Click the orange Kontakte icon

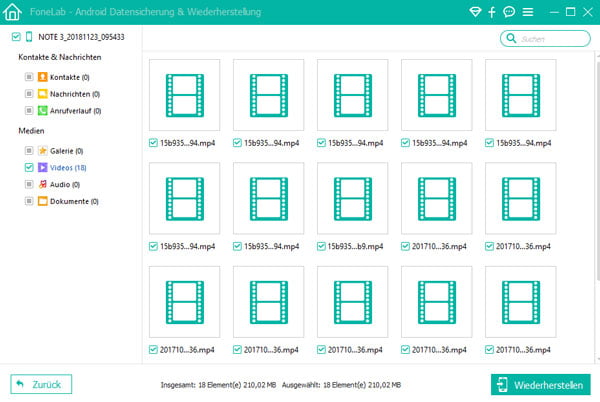42,77
